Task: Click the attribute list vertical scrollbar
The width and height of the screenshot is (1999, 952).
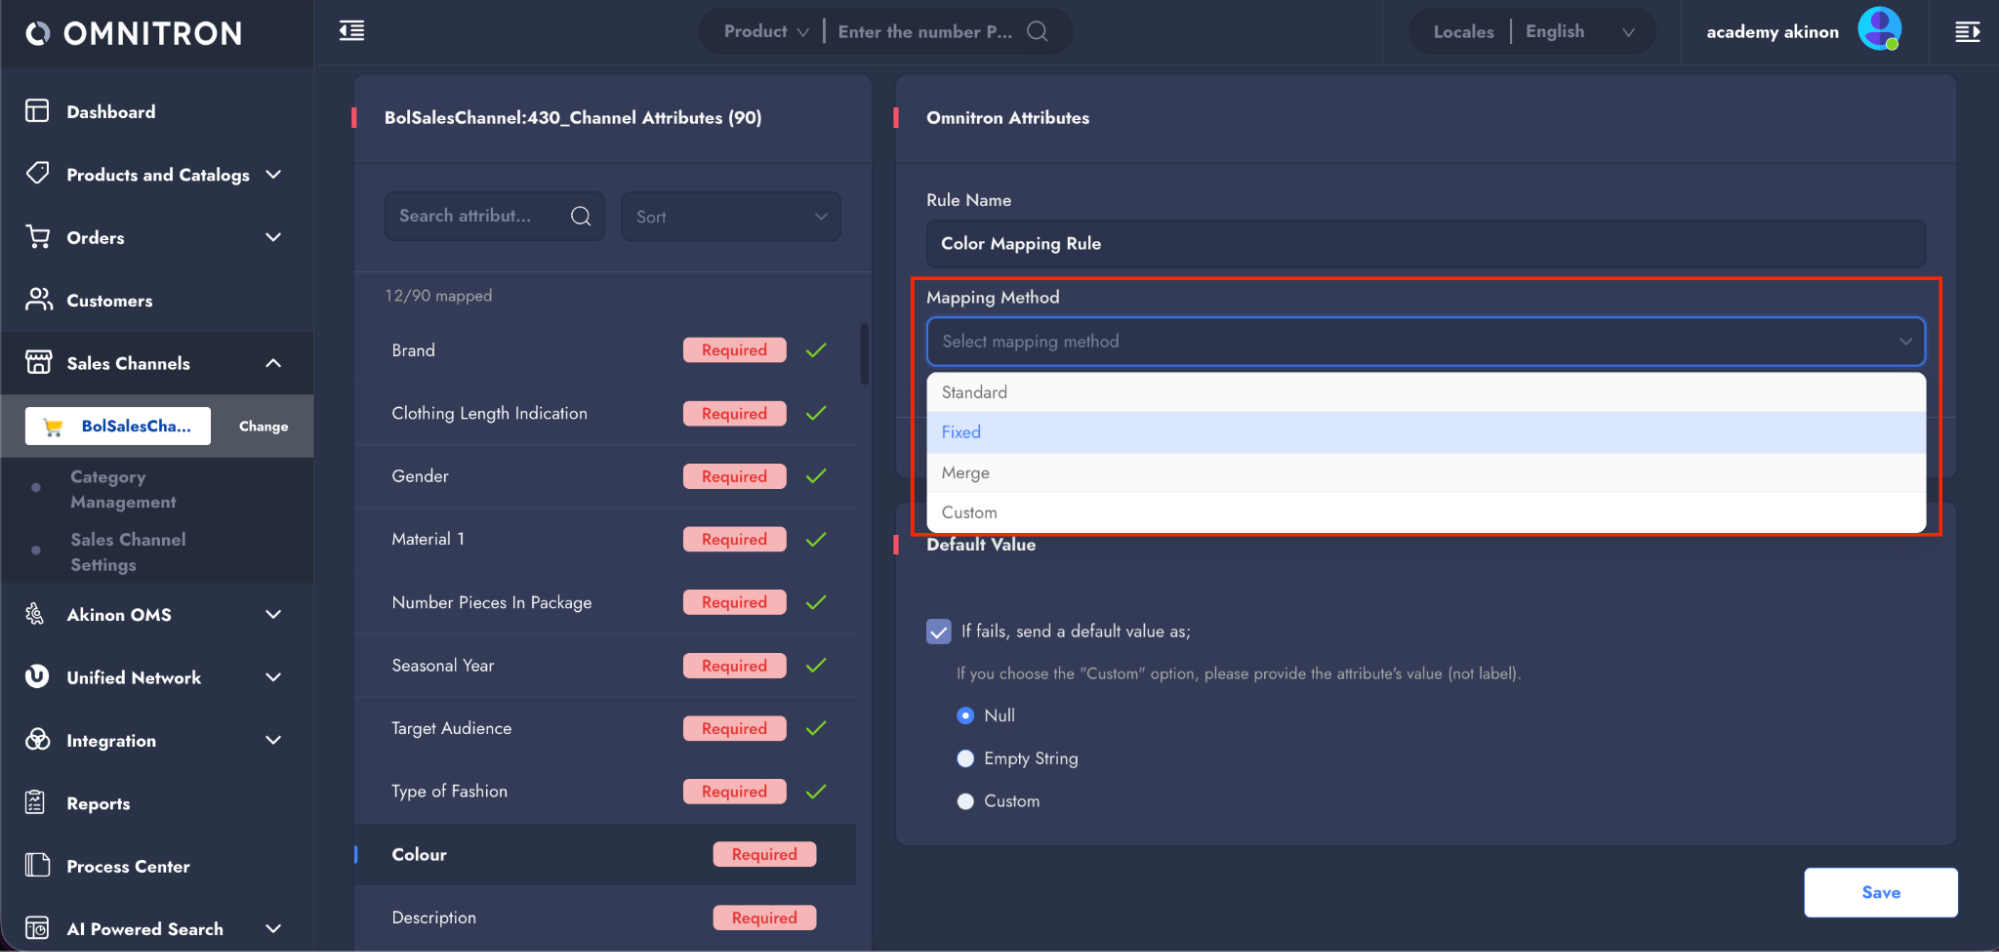Action: [864, 353]
